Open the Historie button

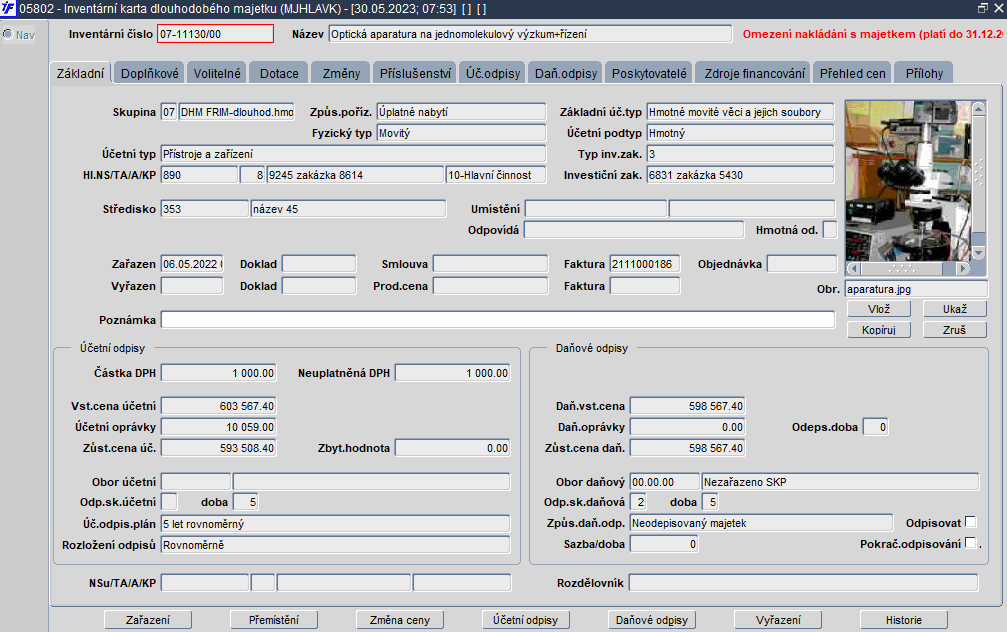click(903, 620)
